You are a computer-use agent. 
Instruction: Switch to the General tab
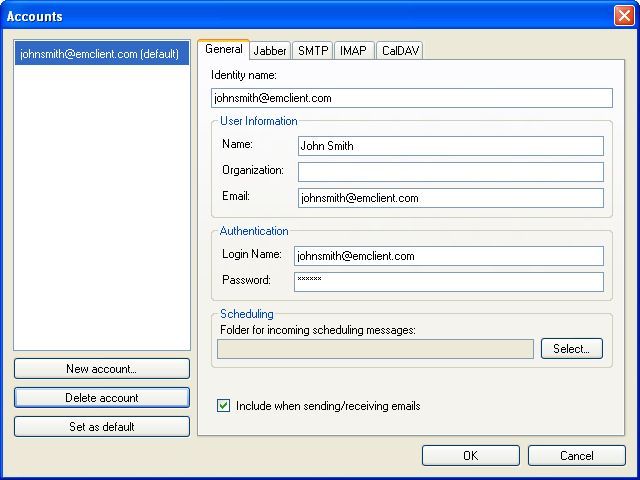click(x=223, y=49)
